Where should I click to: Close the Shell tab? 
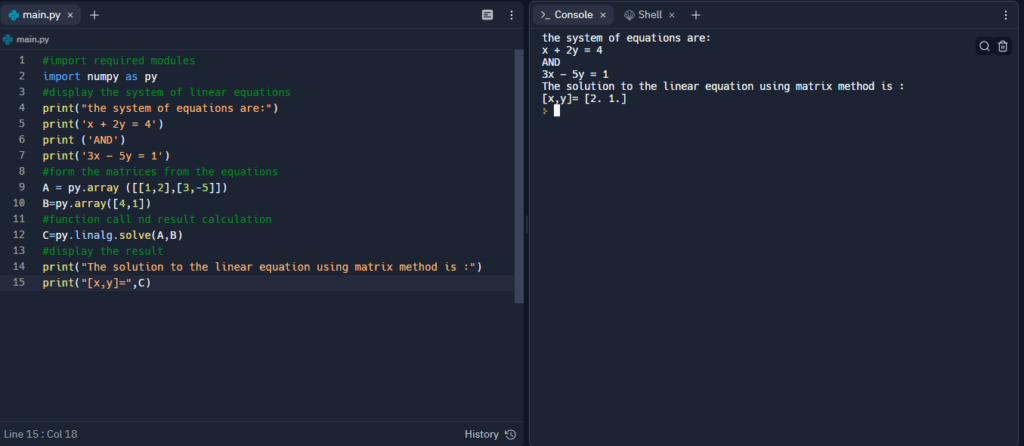(671, 15)
